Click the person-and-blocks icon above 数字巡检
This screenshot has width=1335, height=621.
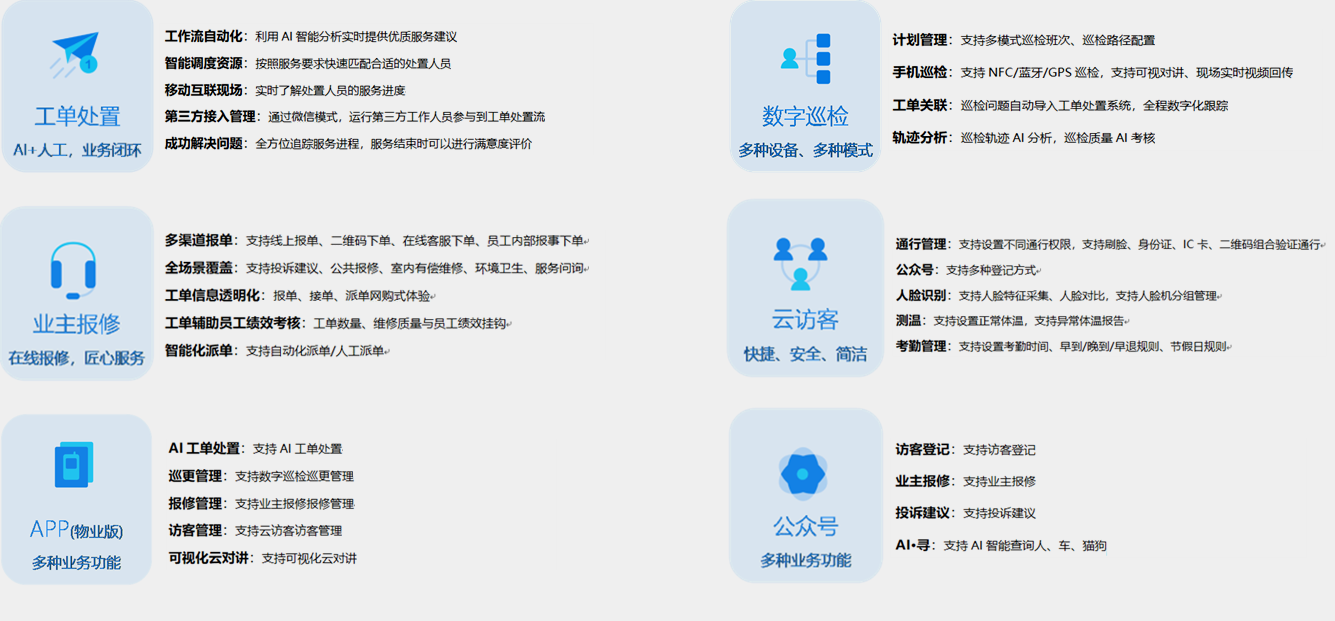(x=807, y=58)
